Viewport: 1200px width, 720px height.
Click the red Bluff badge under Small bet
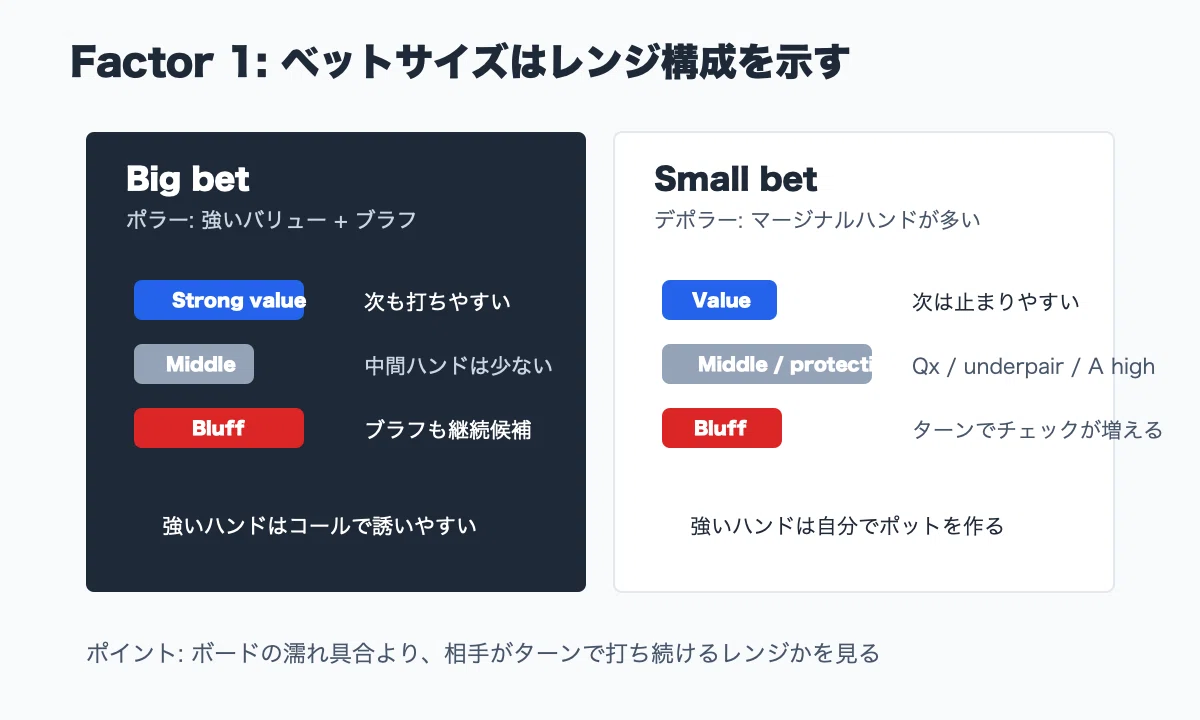[x=722, y=428]
